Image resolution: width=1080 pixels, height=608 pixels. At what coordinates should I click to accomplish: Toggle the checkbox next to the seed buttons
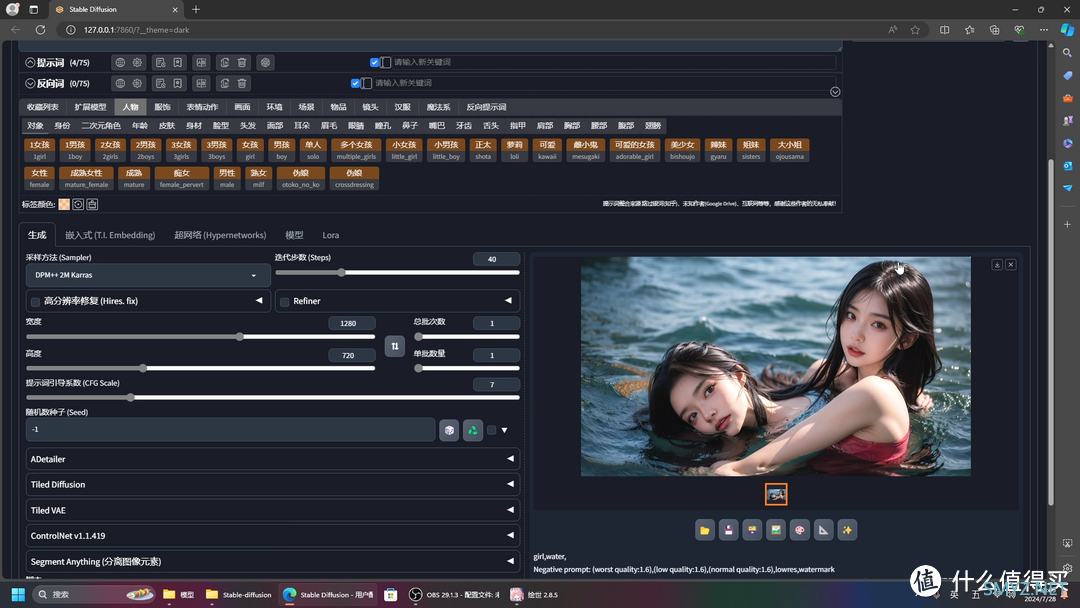(x=491, y=430)
